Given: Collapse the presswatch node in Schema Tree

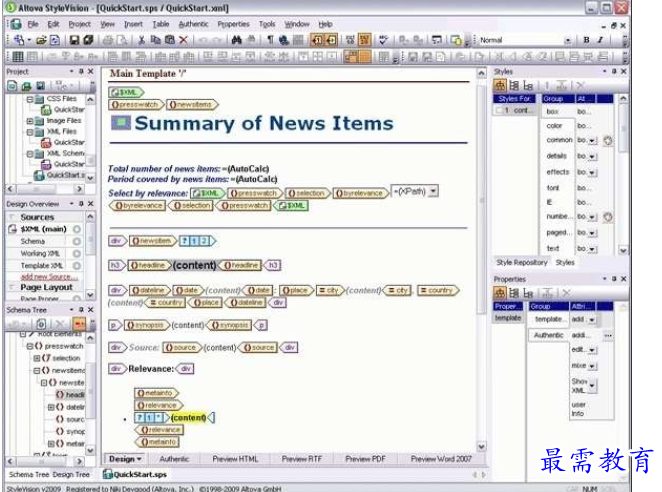Looking at the screenshot, I should click(30, 346).
